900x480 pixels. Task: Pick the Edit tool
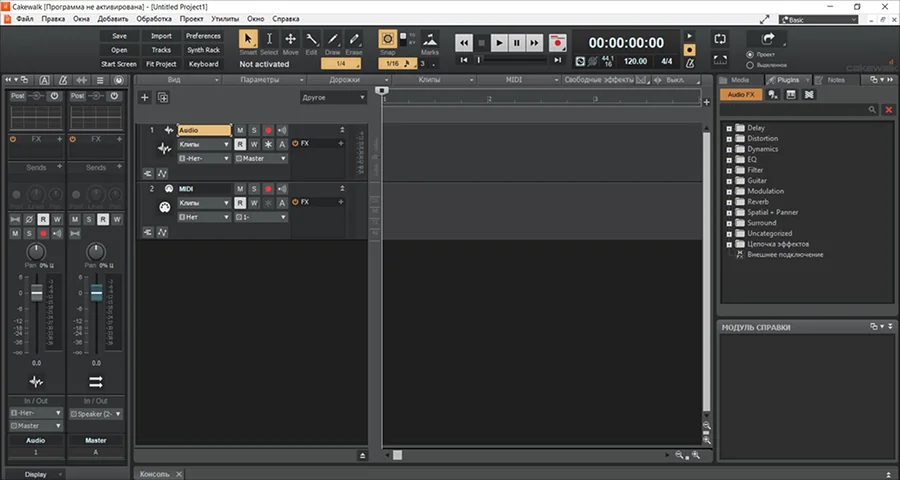[311, 39]
